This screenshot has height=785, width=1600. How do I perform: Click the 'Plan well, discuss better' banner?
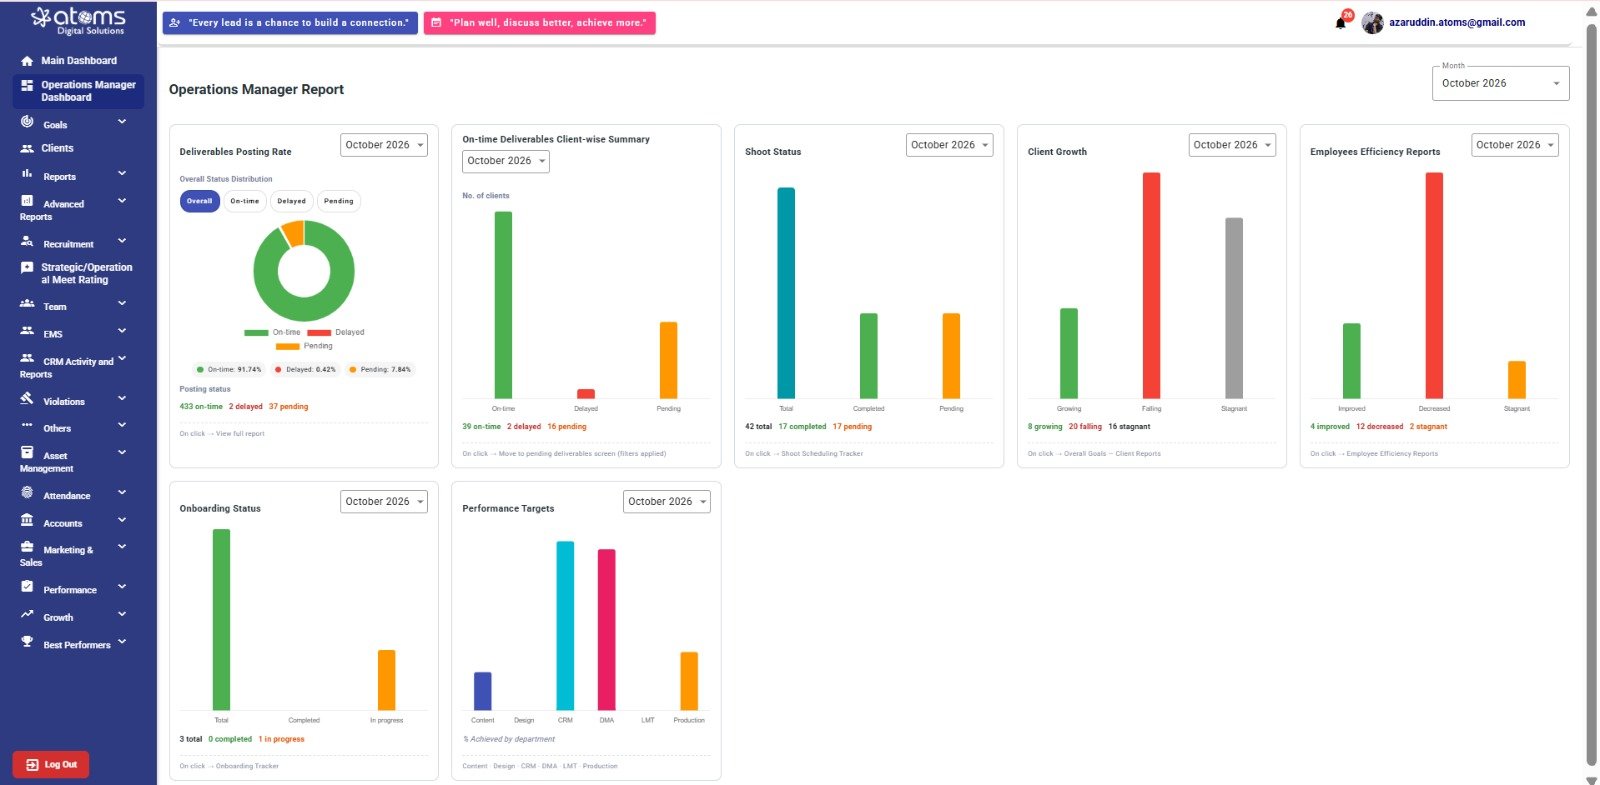[540, 22]
